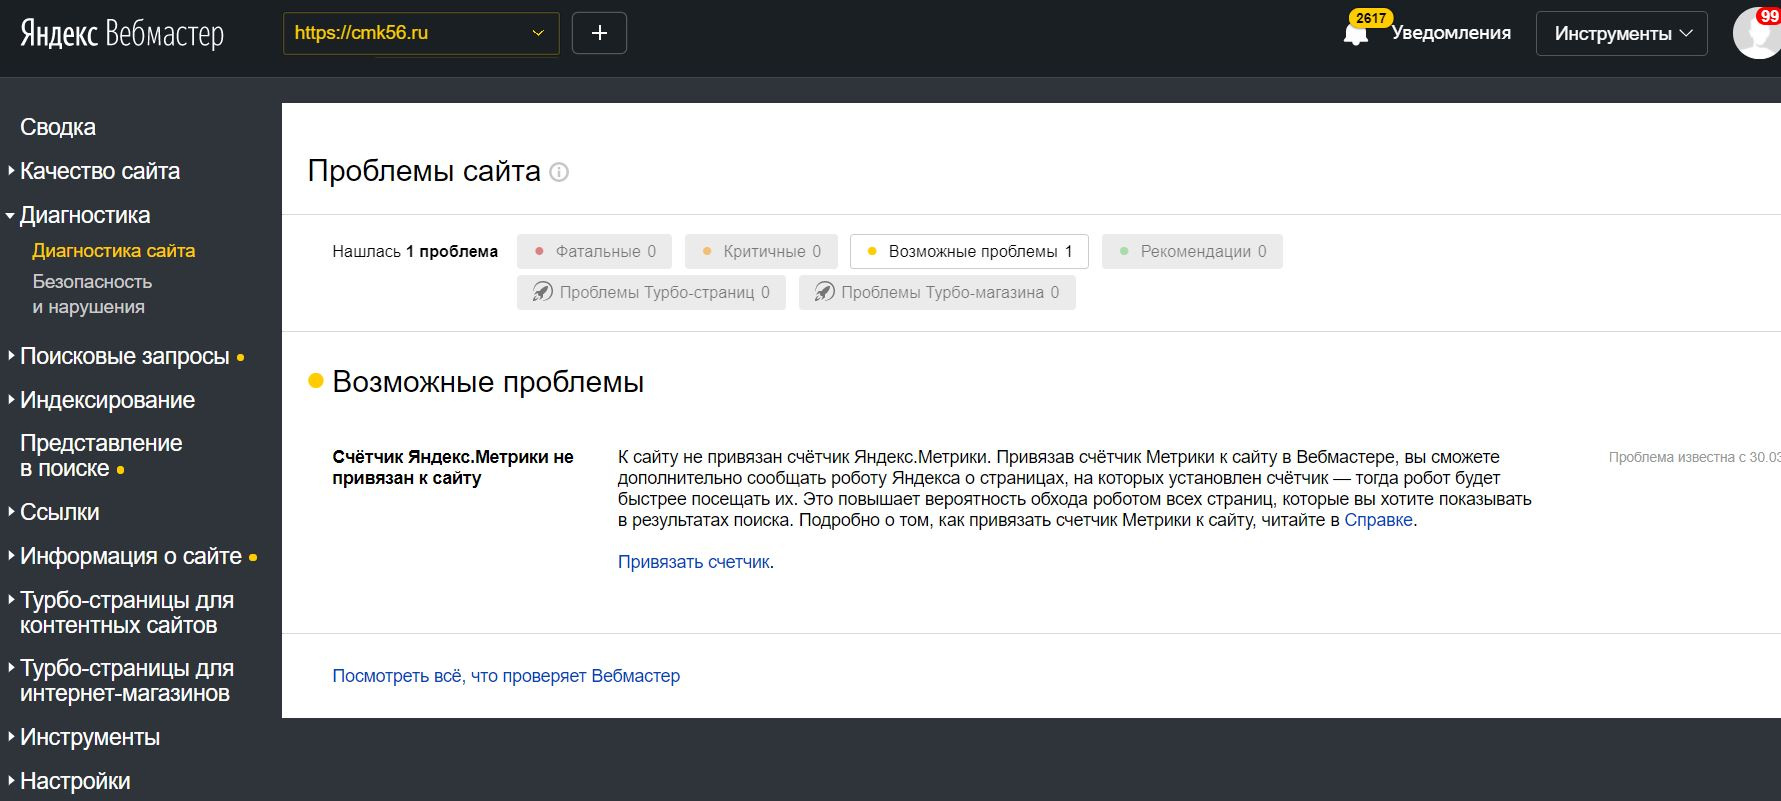The image size is (1781, 801).
Task: Open Сводка in the sidebar
Action: pyautogui.click(x=58, y=127)
